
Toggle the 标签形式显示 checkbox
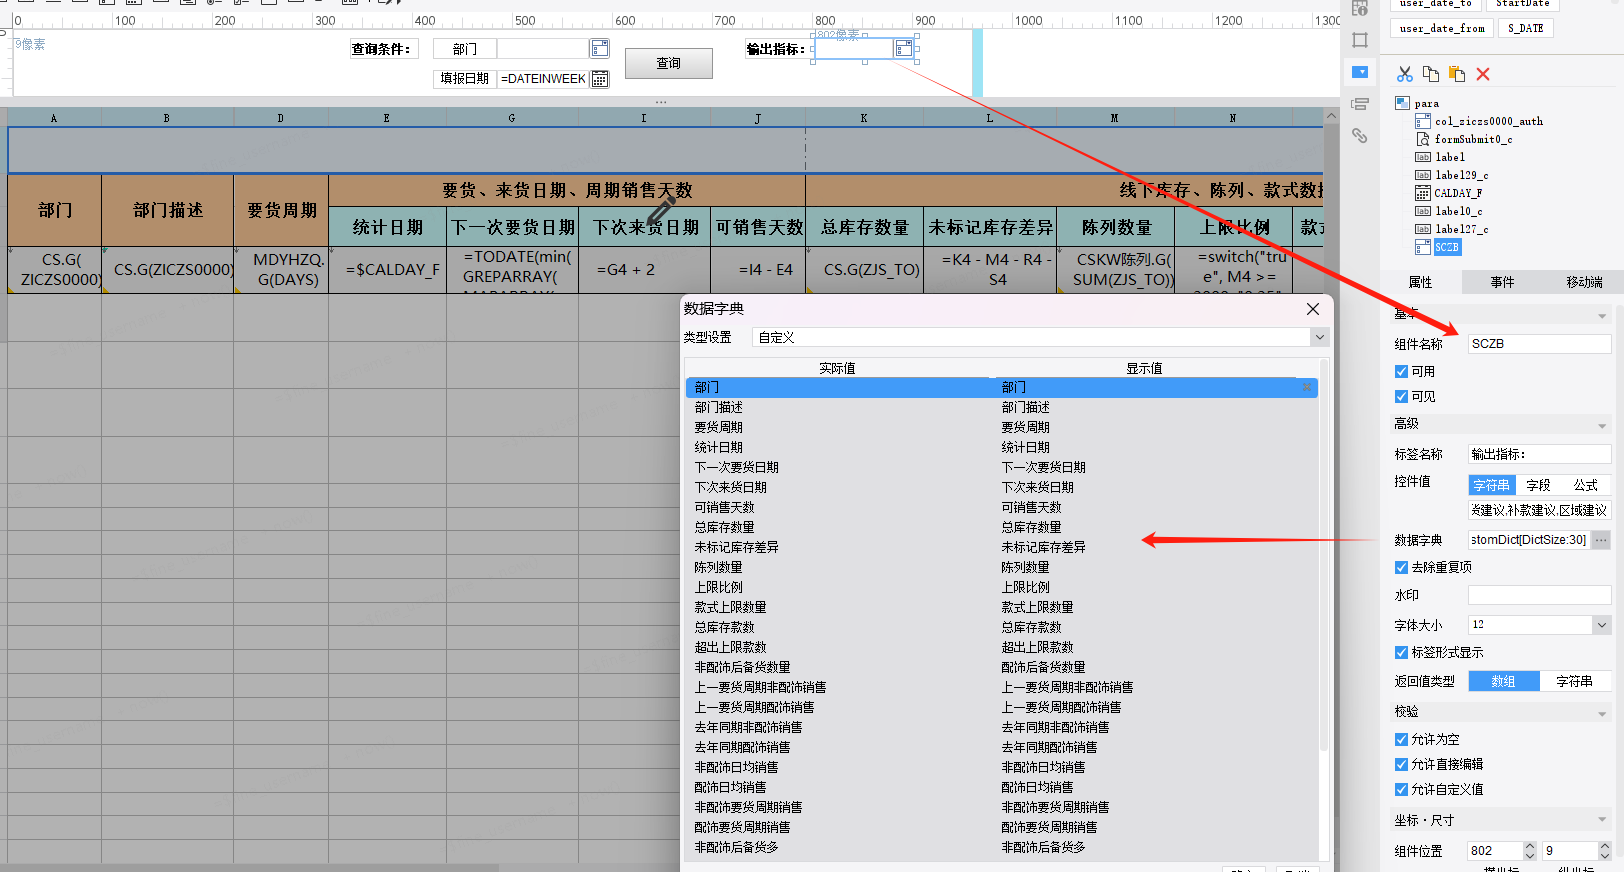(x=1401, y=652)
